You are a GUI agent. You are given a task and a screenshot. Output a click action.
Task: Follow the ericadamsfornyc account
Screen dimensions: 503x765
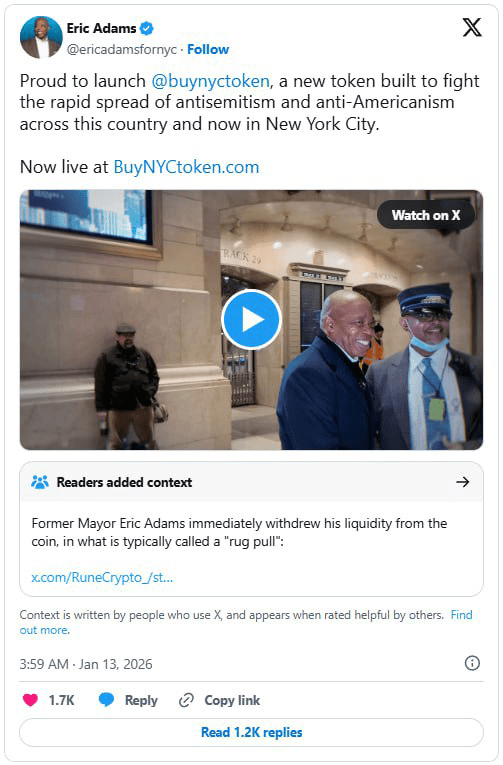(x=208, y=49)
